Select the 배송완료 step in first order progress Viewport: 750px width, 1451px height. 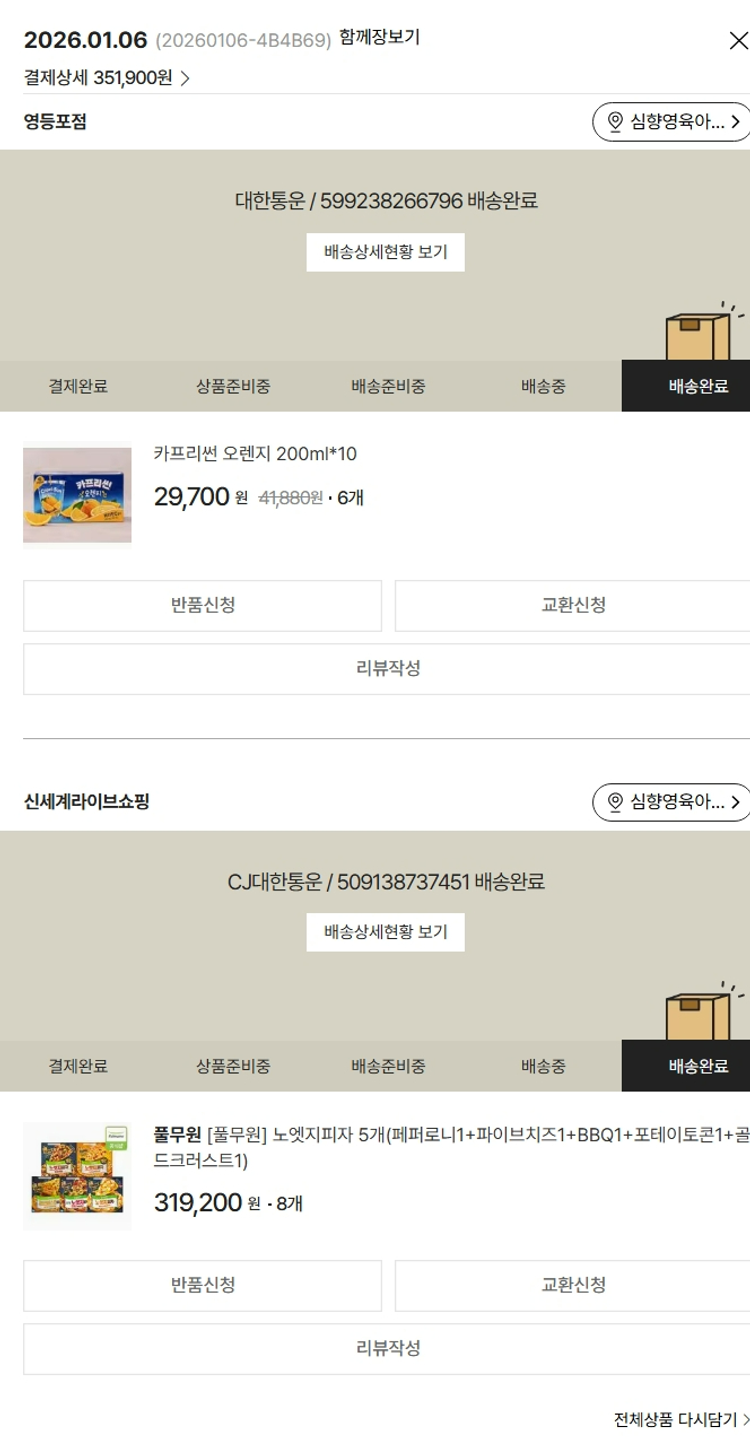click(x=697, y=387)
